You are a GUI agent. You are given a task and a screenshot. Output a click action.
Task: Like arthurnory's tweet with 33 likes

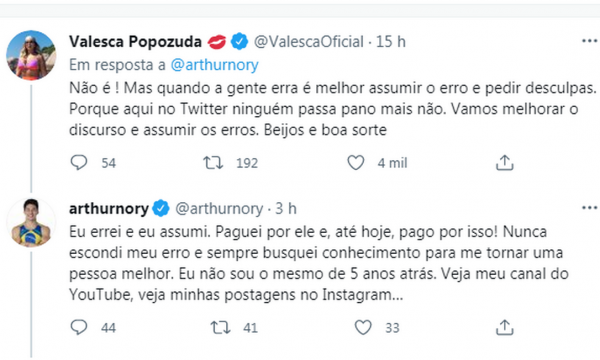(x=363, y=327)
